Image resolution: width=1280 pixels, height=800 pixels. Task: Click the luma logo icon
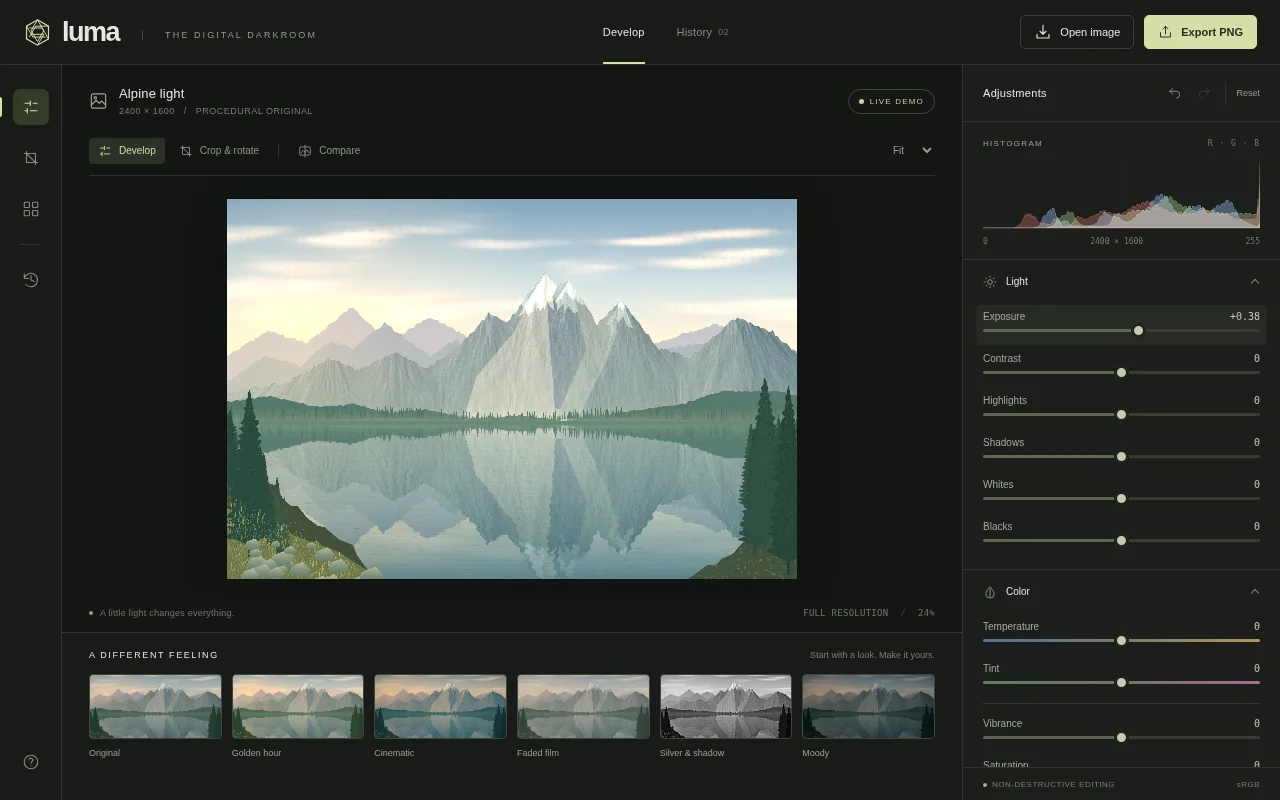point(37,32)
